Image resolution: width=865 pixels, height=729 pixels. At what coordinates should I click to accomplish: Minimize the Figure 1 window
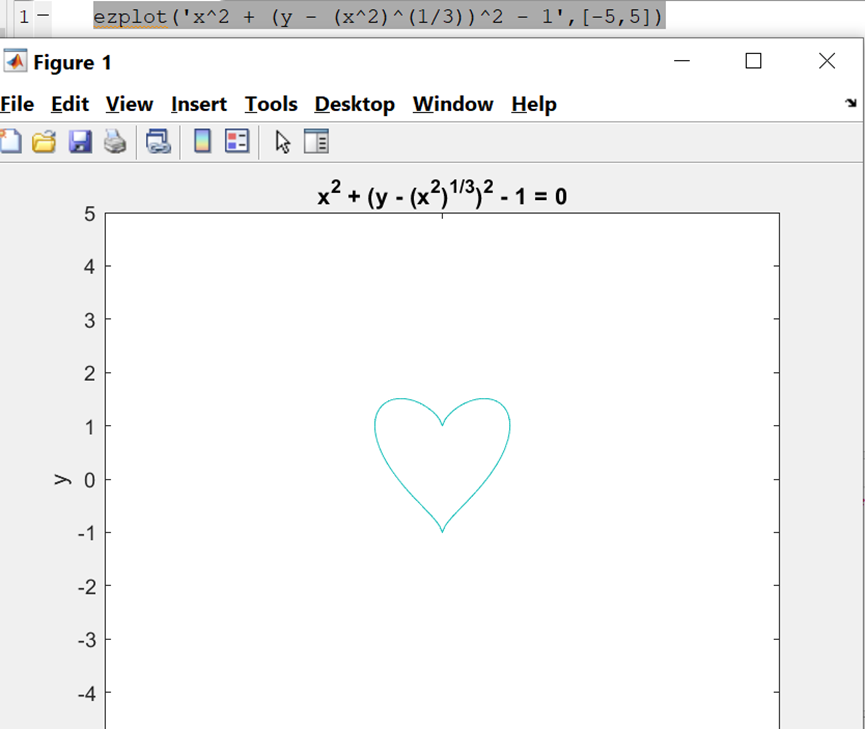[x=682, y=61]
